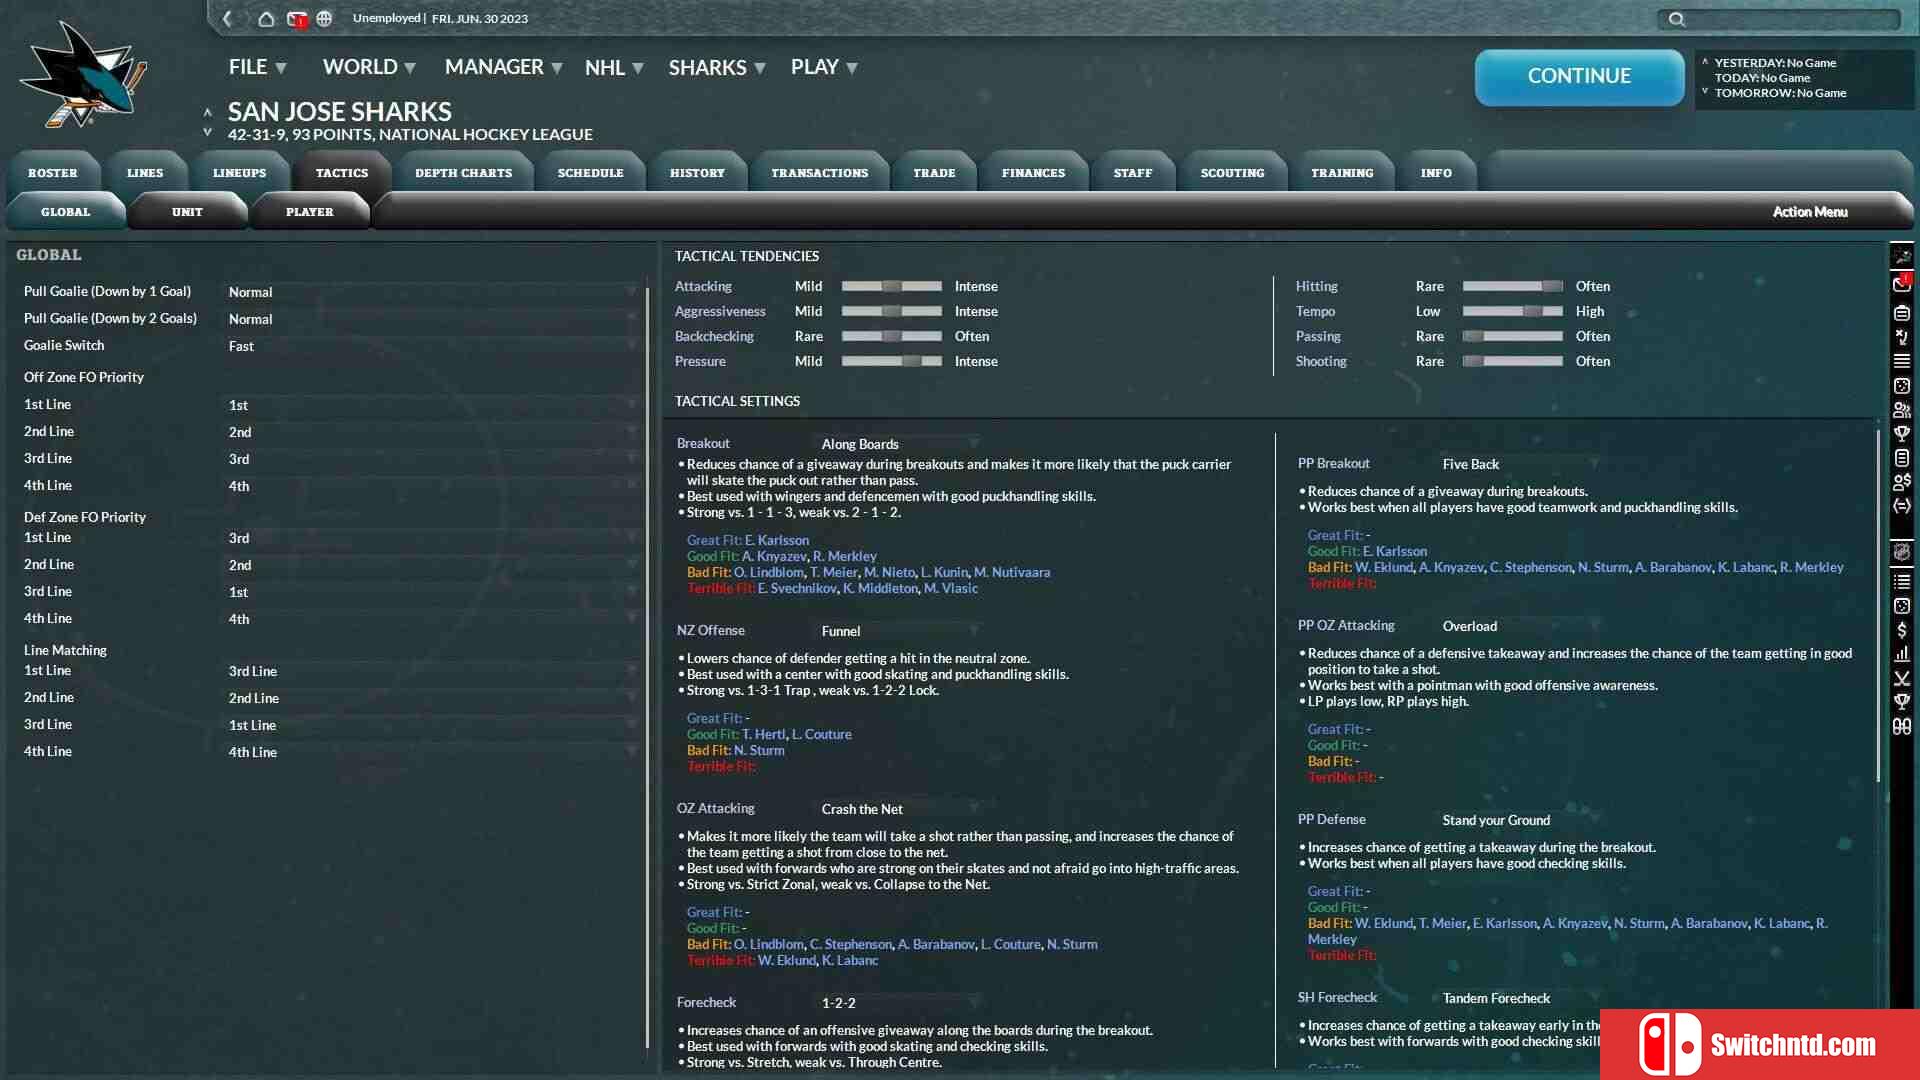Viewport: 1920px width, 1080px height.
Task: Select the SHARKS menu item
Action: pyautogui.click(x=716, y=66)
